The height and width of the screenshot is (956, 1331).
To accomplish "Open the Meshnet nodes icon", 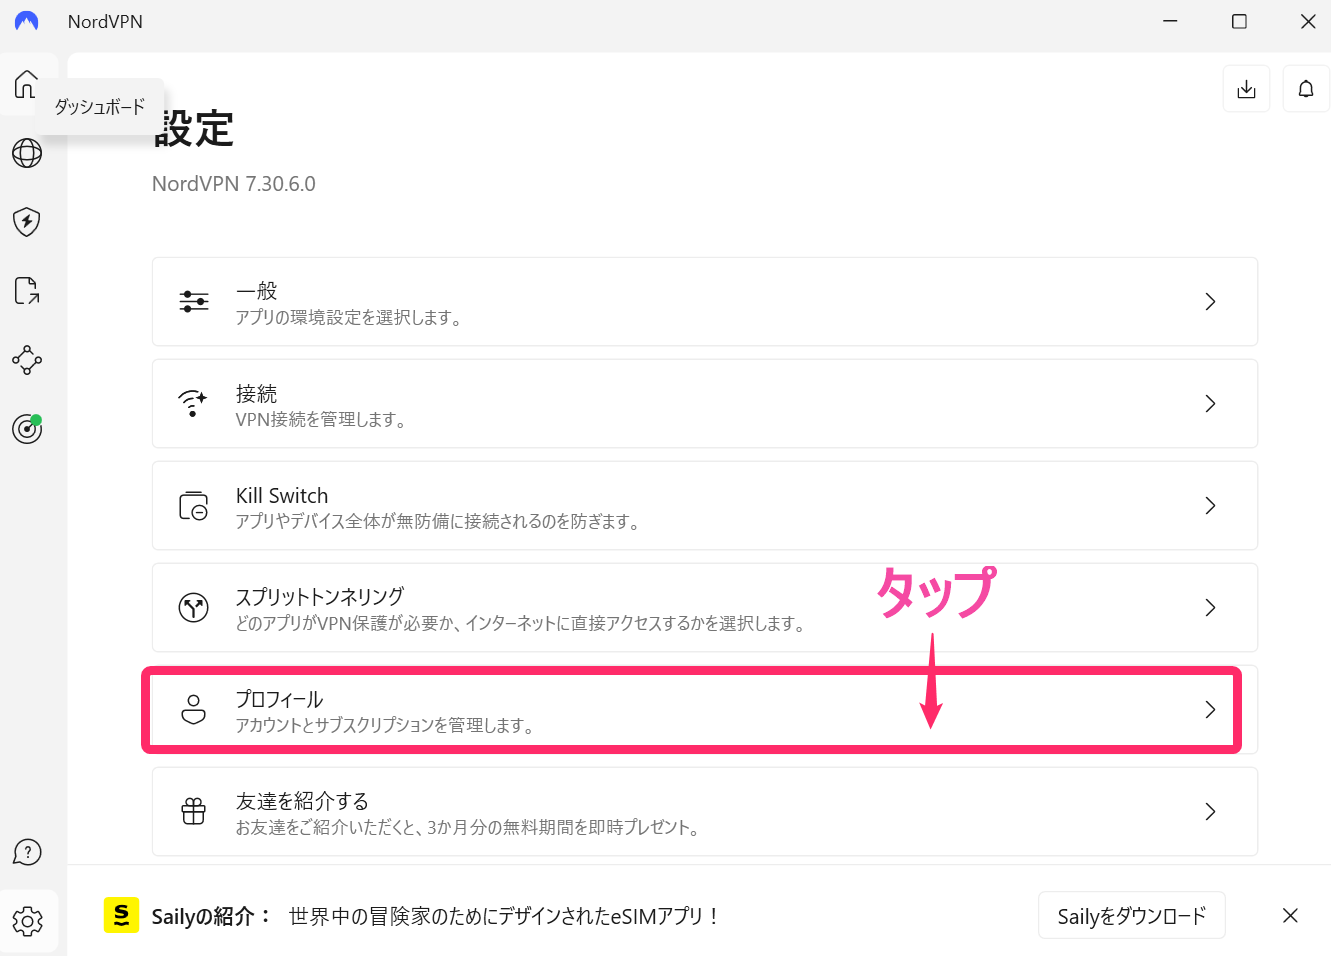I will pyautogui.click(x=27, y=360).
